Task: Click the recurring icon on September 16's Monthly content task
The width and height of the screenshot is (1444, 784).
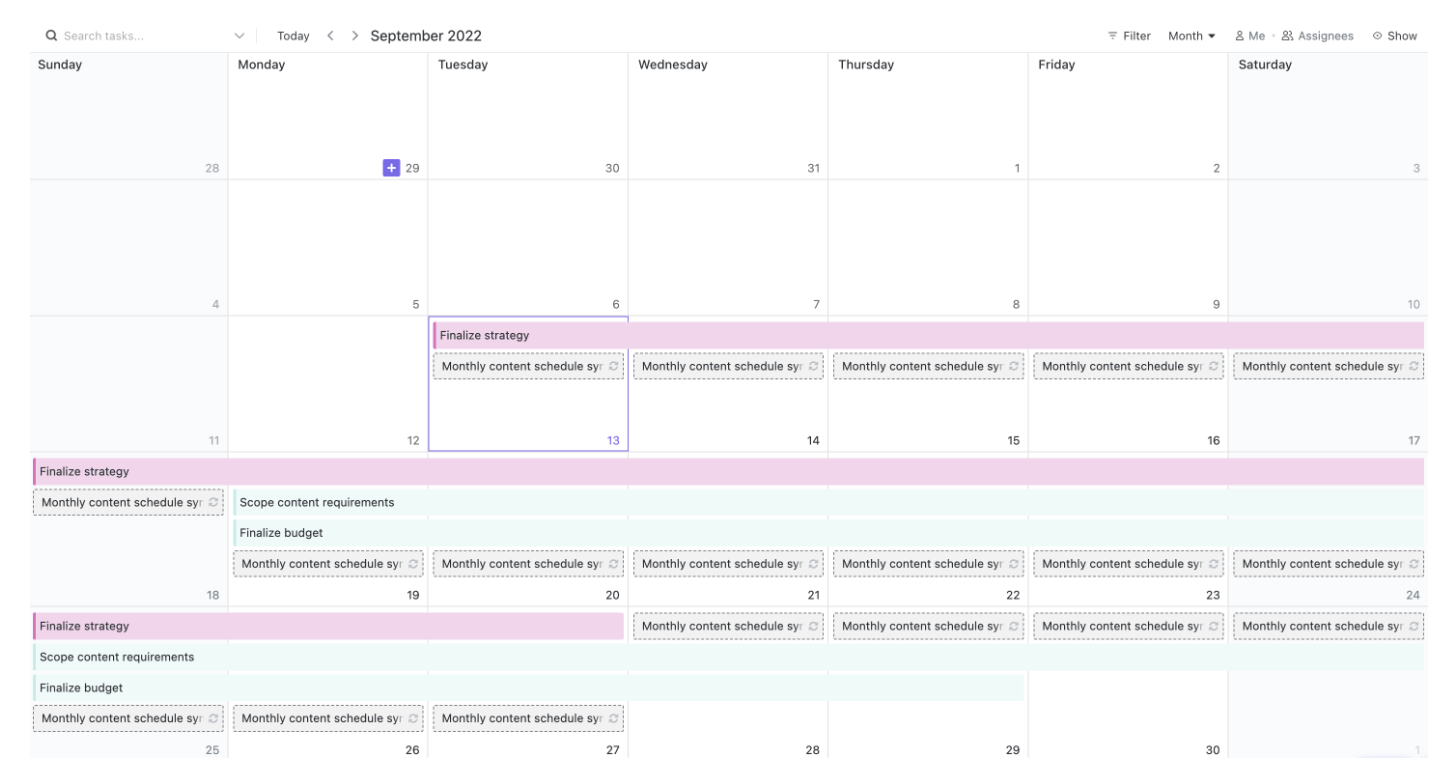Action: (1211, 366)
